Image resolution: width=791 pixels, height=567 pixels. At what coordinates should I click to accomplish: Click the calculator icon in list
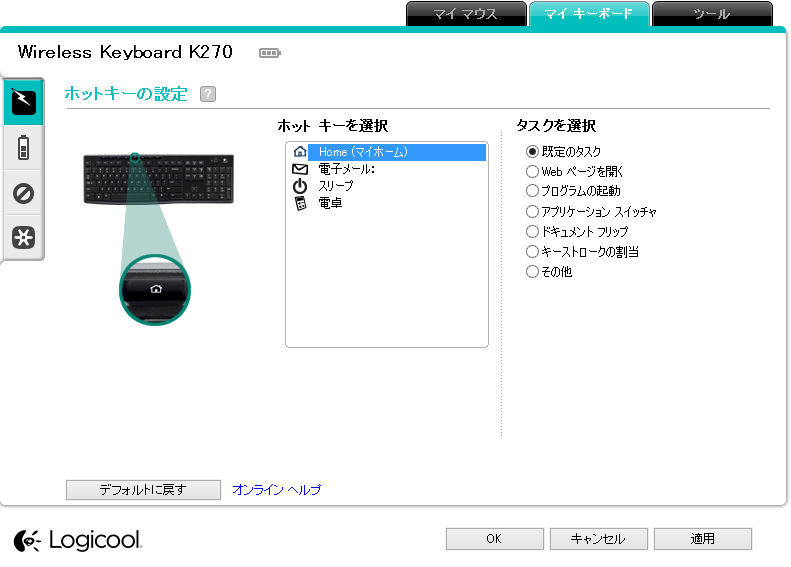point(300,203)
